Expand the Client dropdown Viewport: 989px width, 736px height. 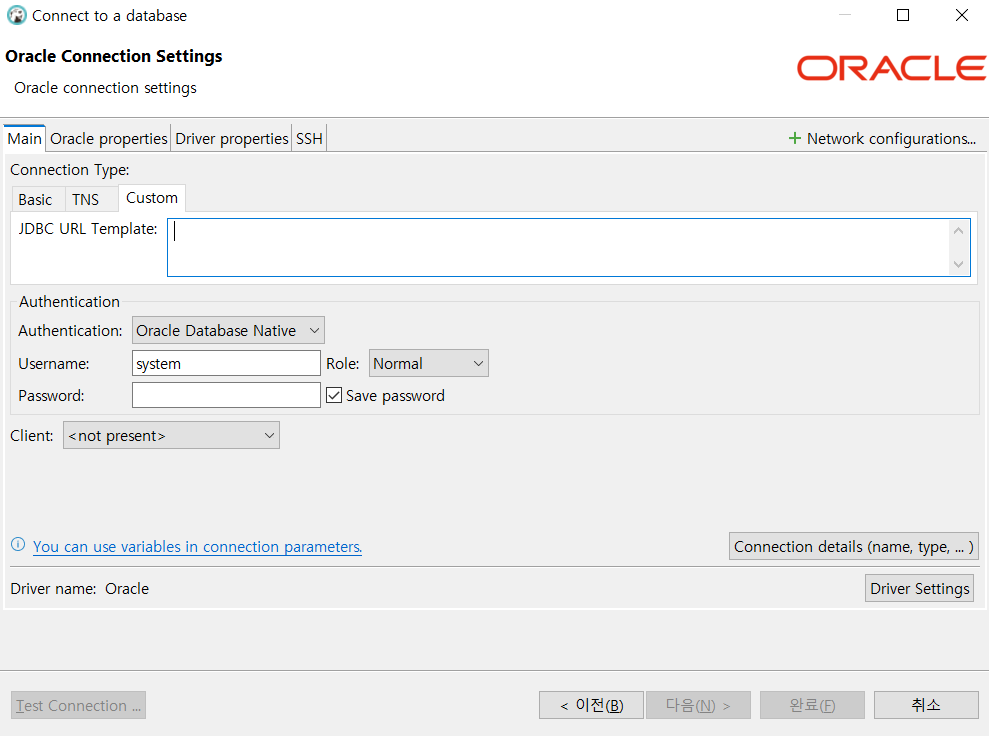[171, 435]
